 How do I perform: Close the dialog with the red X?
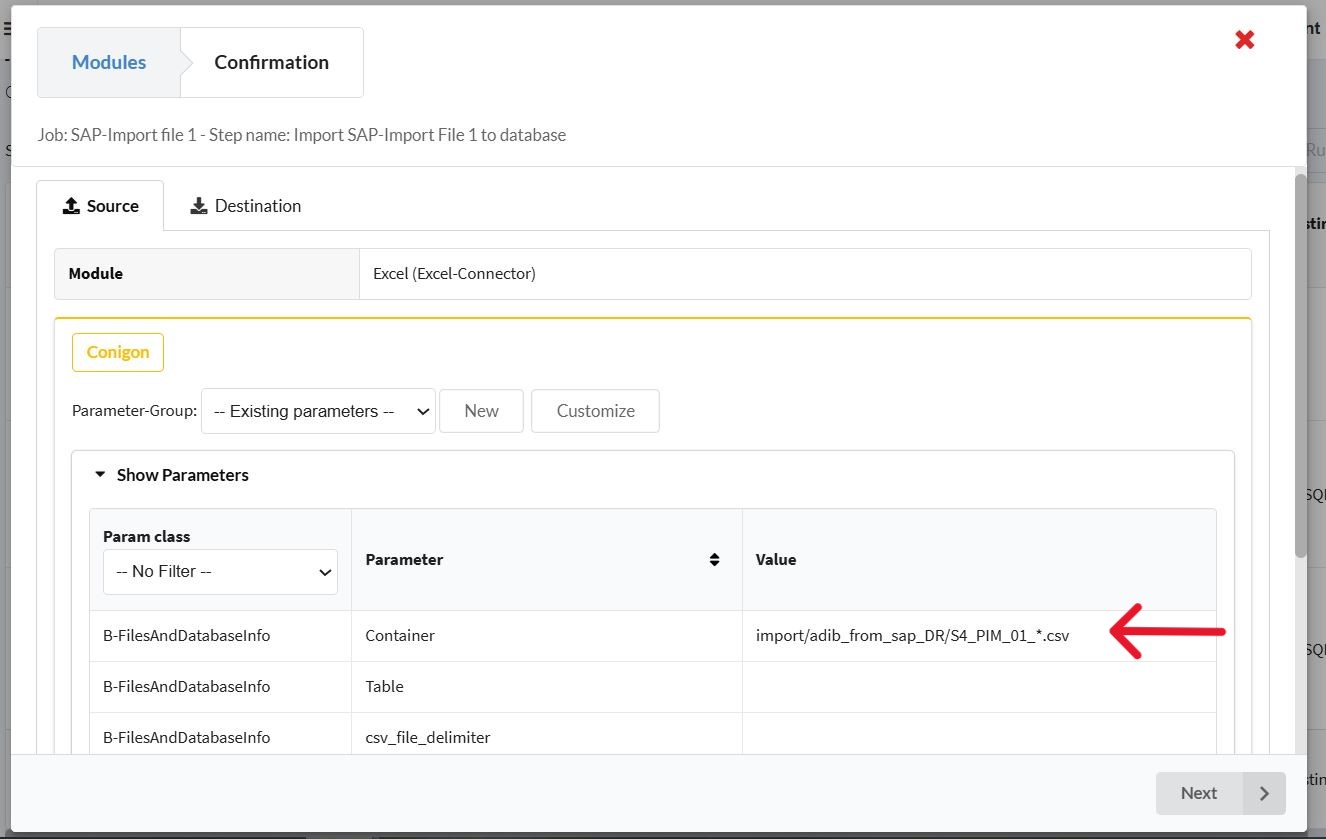coord(1244,40)
